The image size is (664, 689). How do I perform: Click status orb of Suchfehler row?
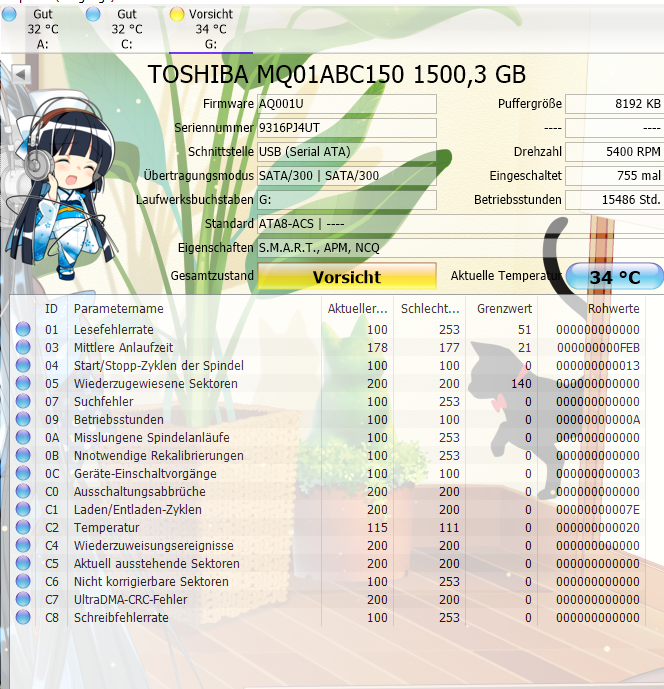23,401
